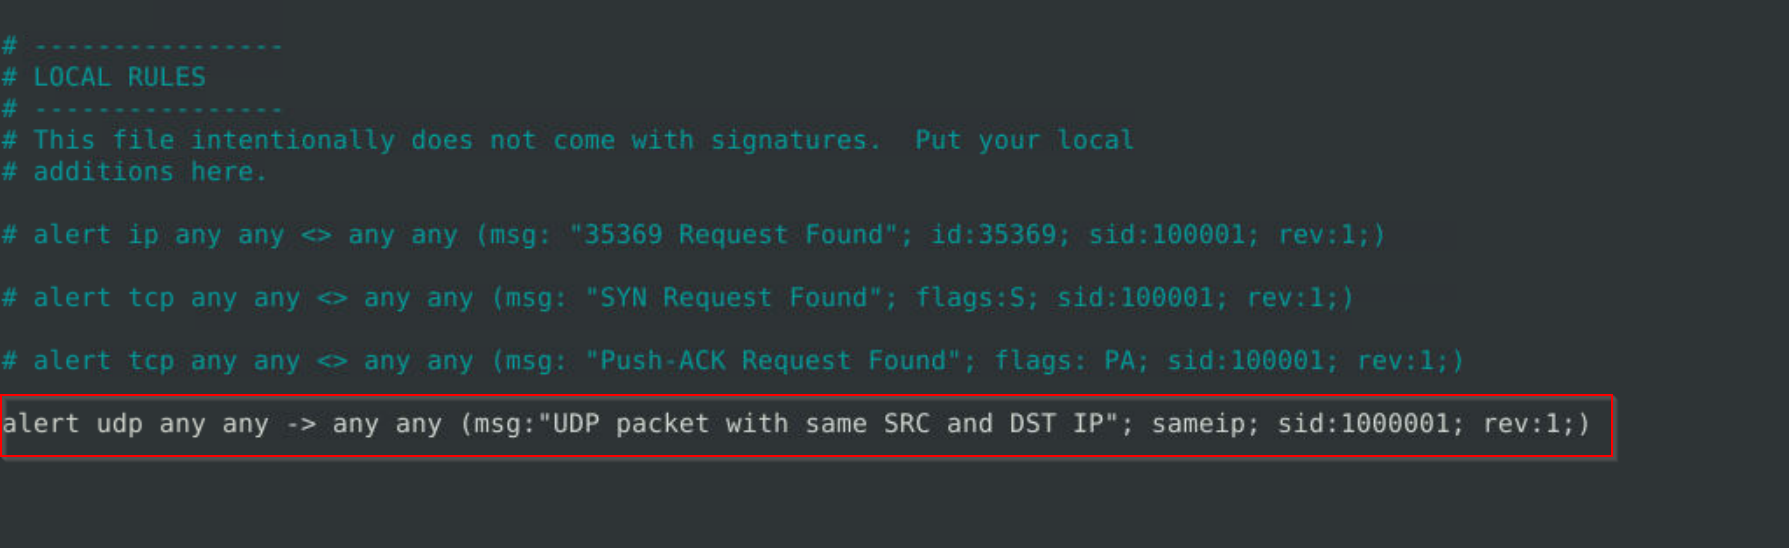This screenshot has width=1789, height=548.
Task: Click 'id:35369' option in the ip rule
Action: (993, 235)
